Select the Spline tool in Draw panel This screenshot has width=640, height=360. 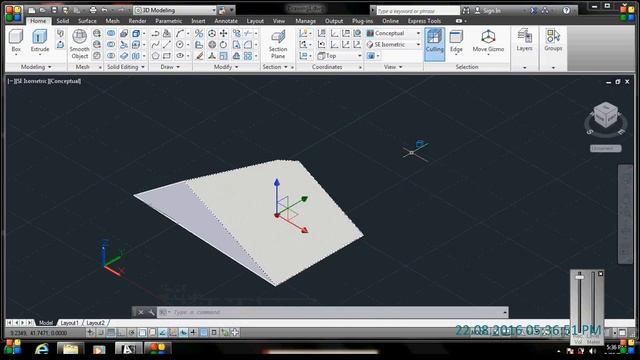pos(156,44)
